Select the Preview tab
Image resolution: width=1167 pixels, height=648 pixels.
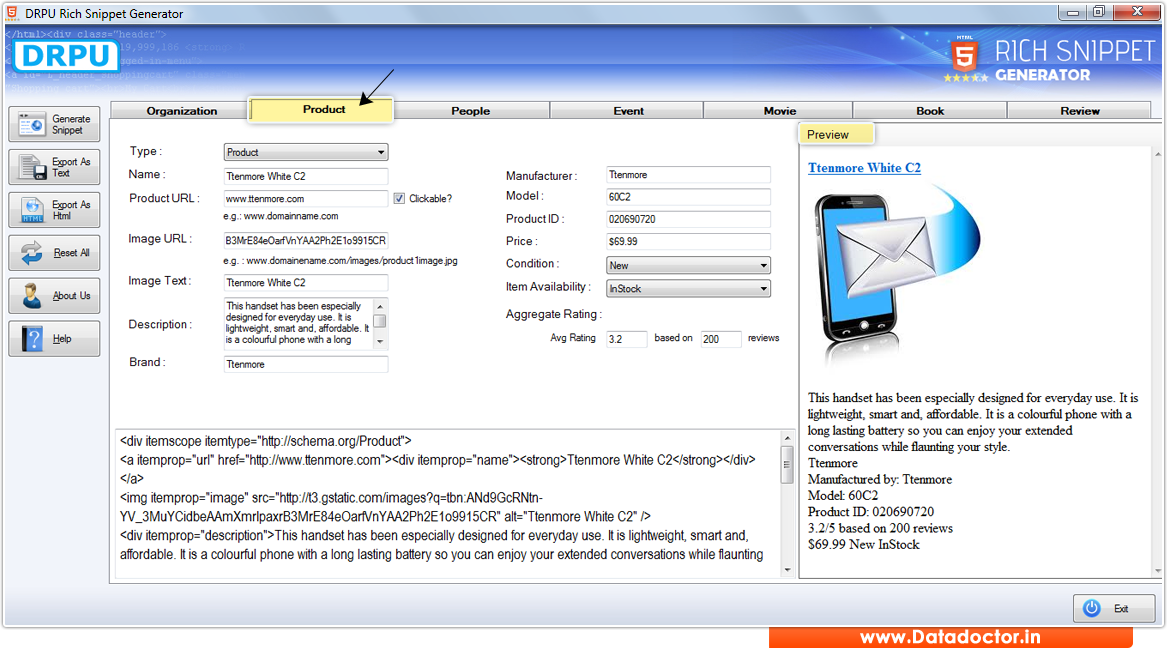pyautogui.click(x=836, y=135)
